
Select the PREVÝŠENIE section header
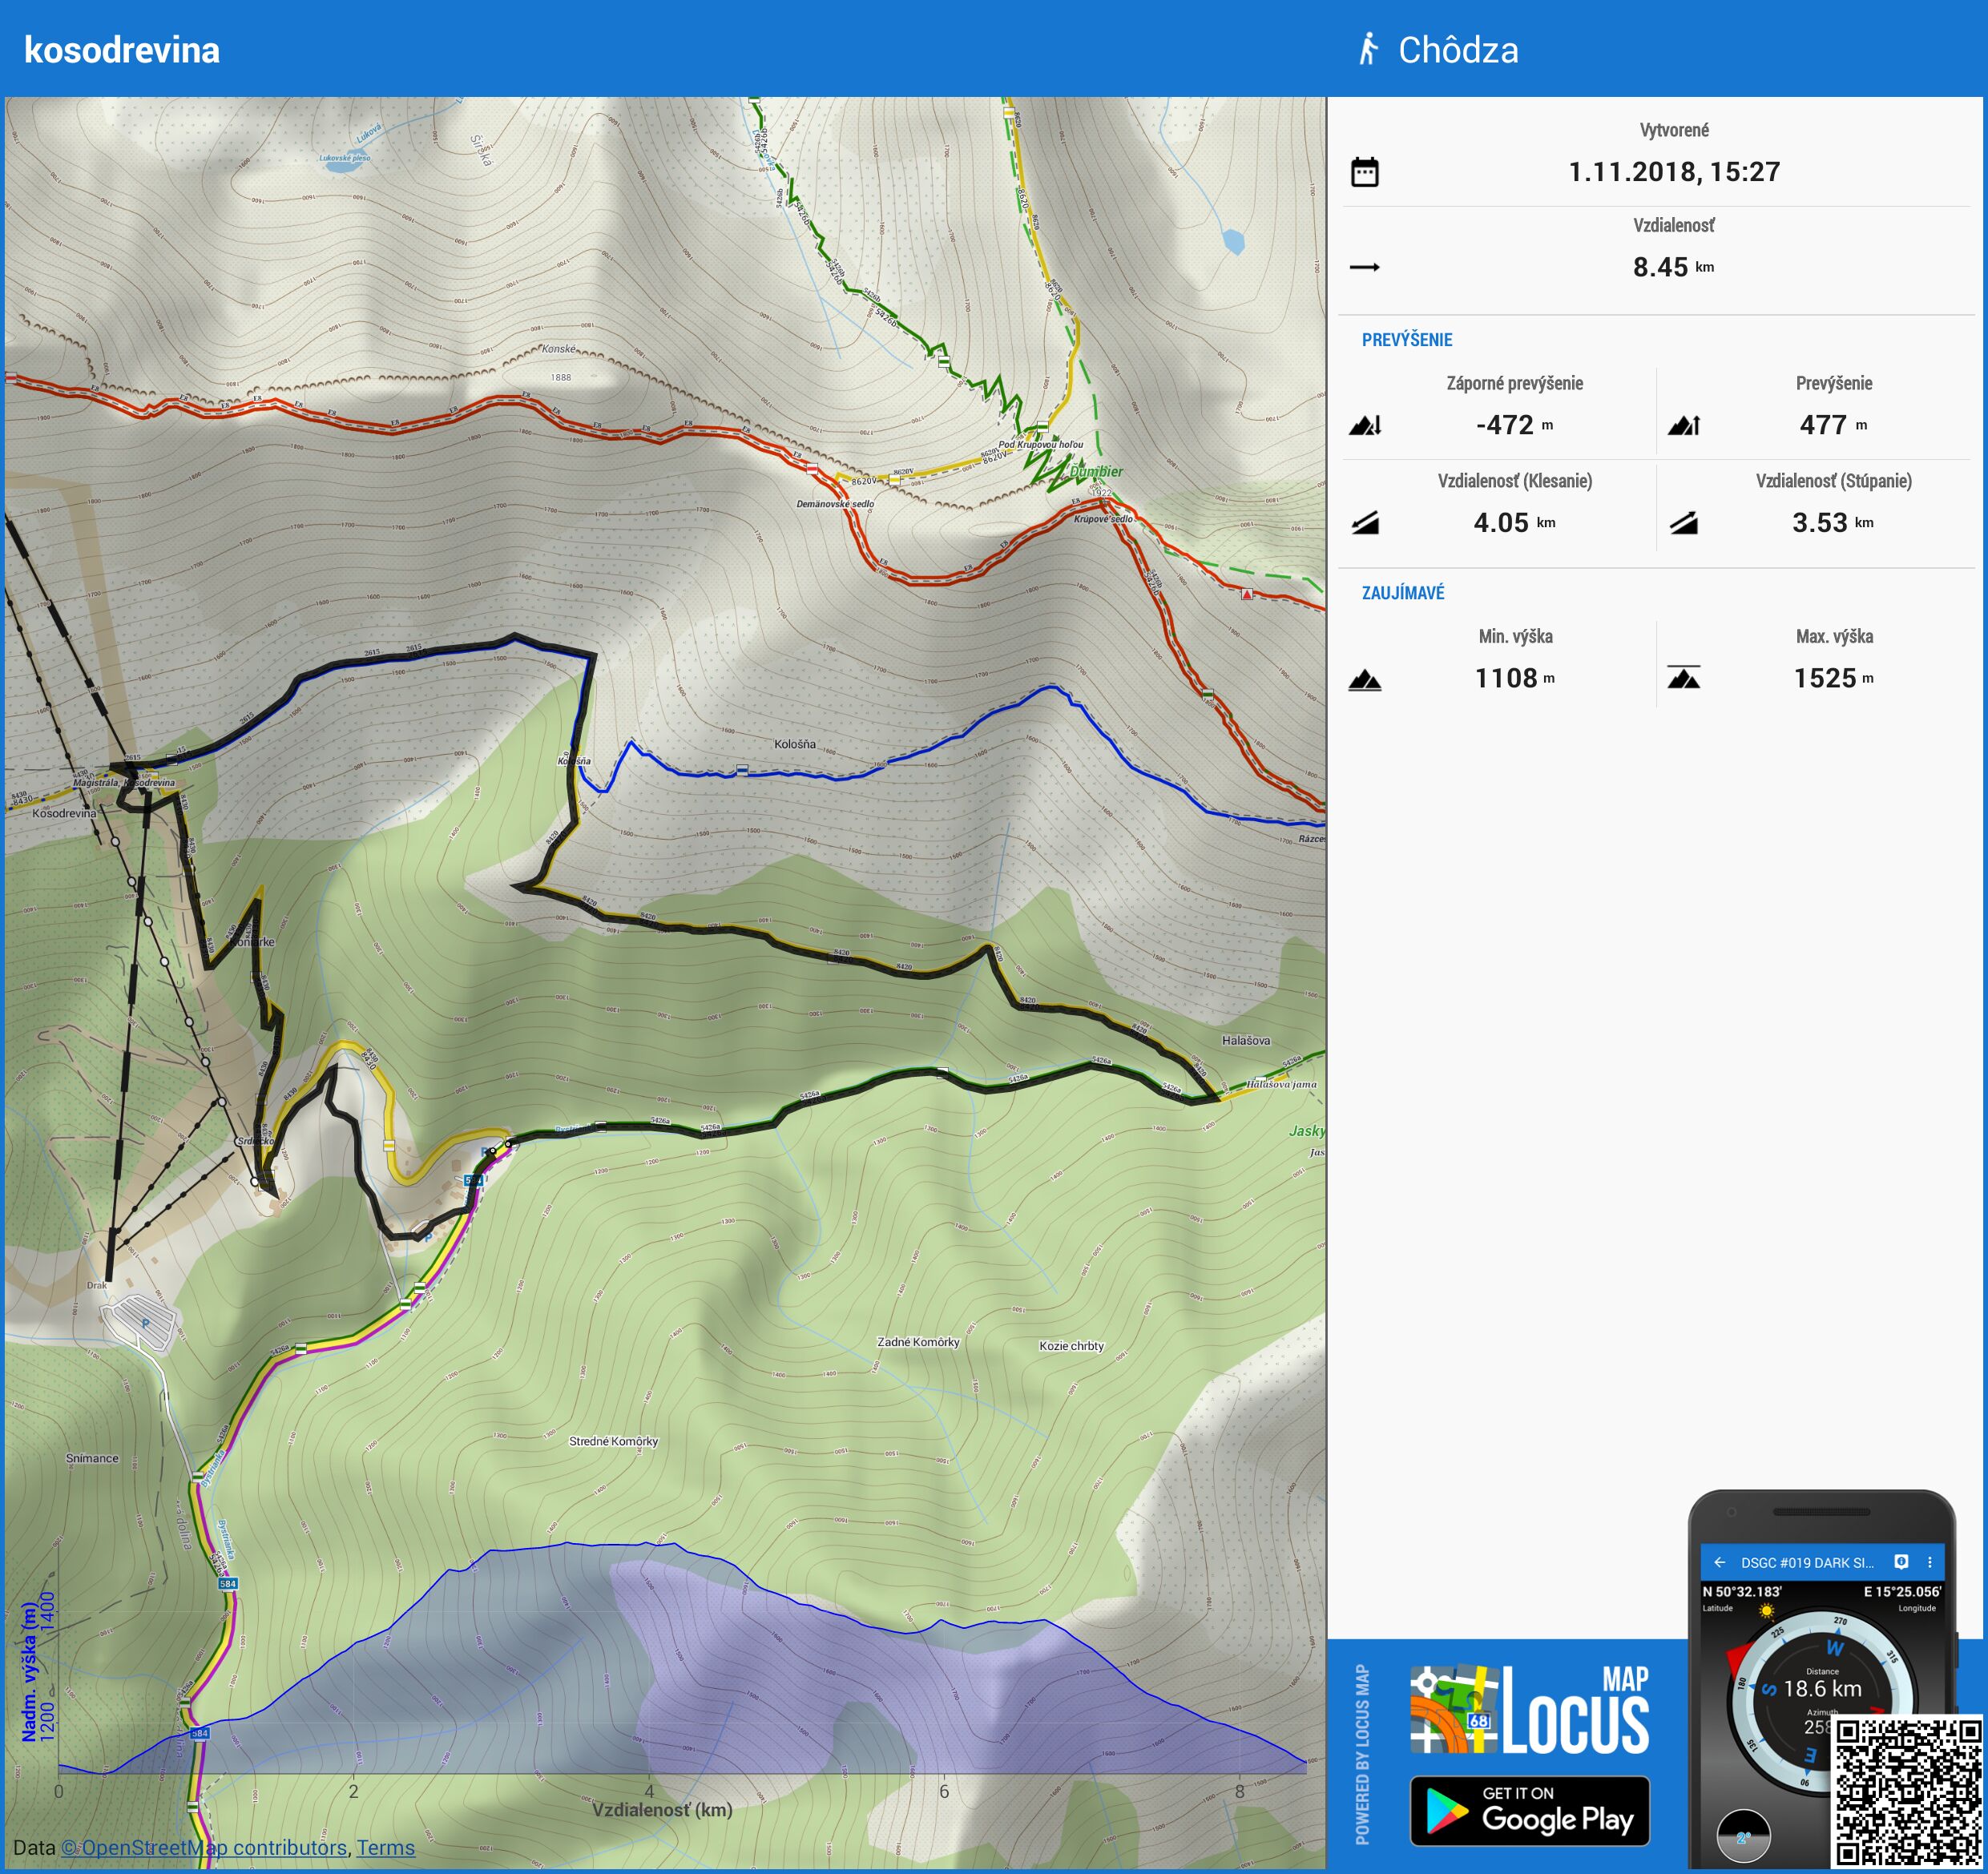click(x=1406, y=340)
